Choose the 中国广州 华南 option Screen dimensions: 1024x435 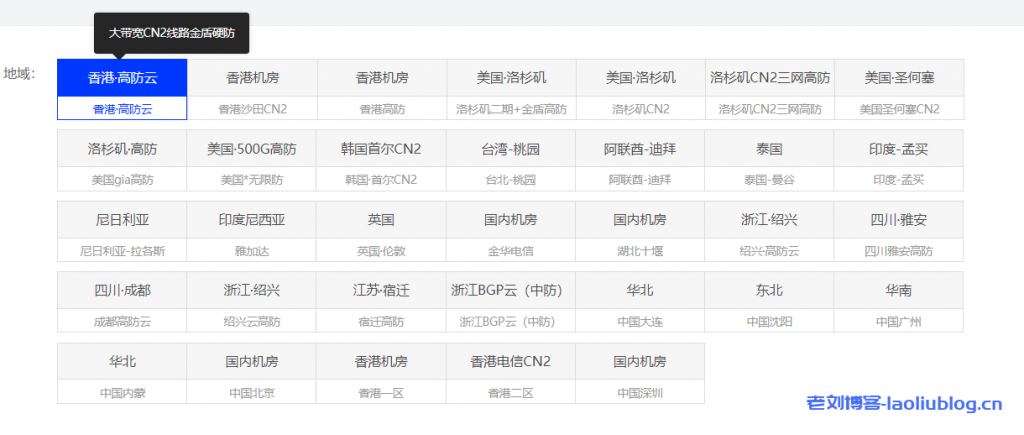(899, 302)
